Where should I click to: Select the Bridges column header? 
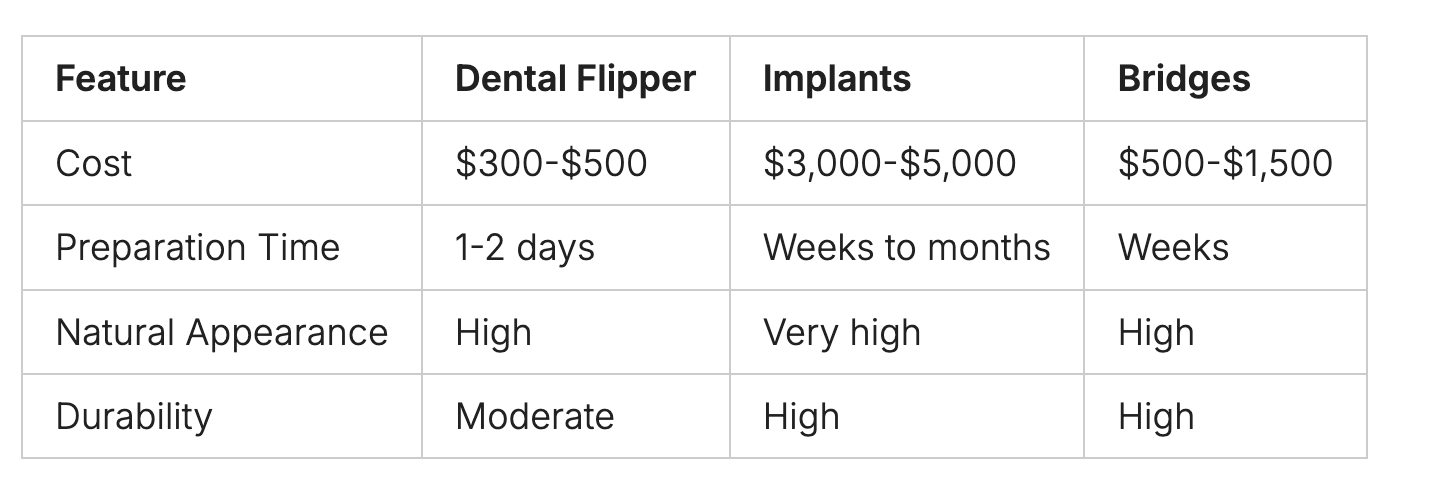point(1184,79)
